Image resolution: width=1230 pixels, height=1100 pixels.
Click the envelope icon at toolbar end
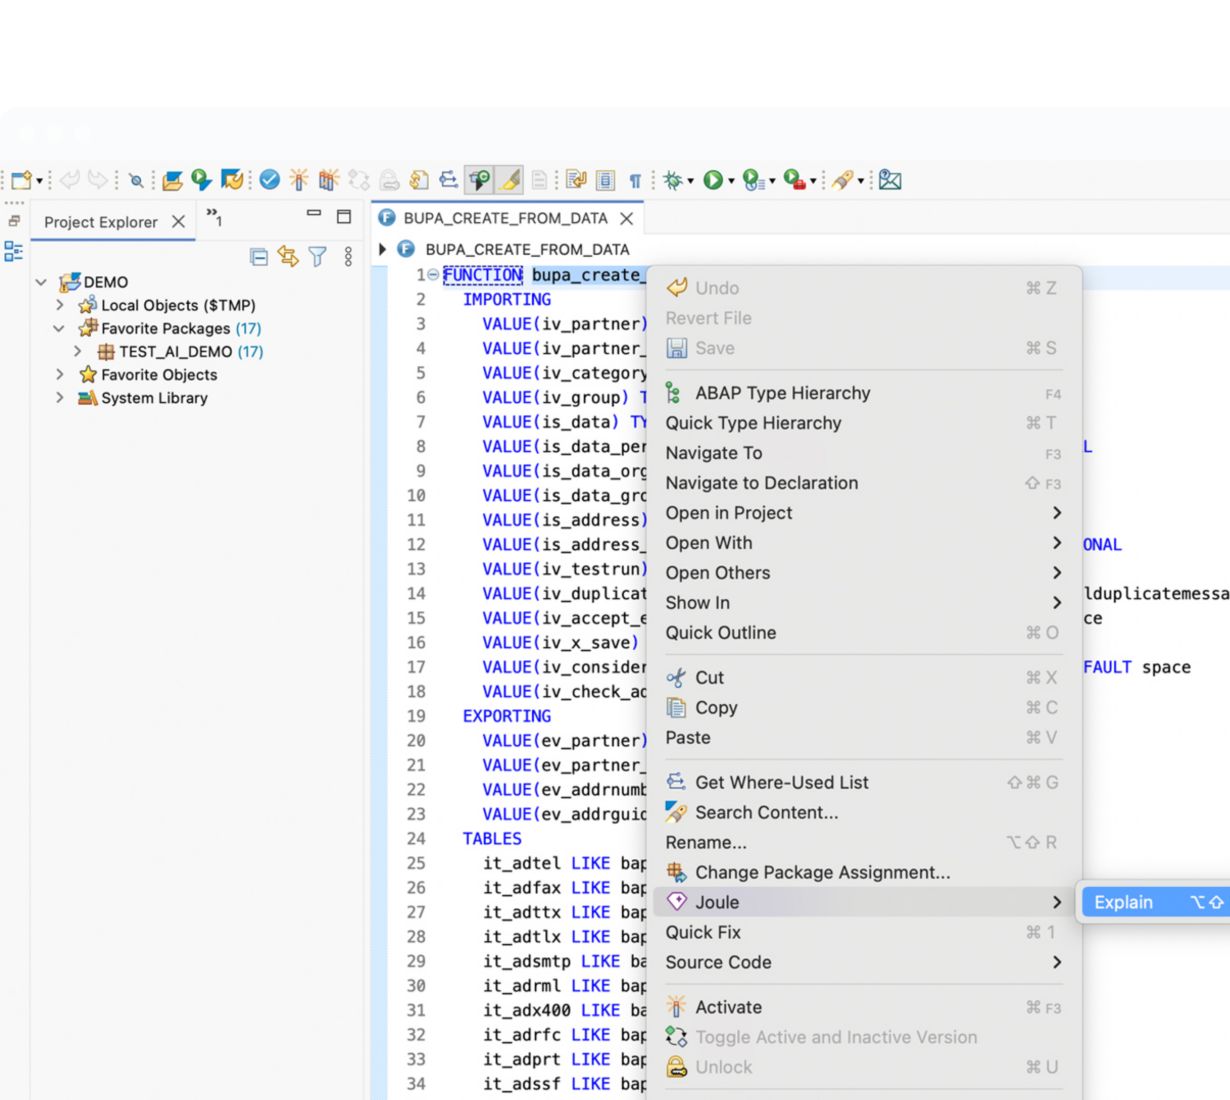890,180
